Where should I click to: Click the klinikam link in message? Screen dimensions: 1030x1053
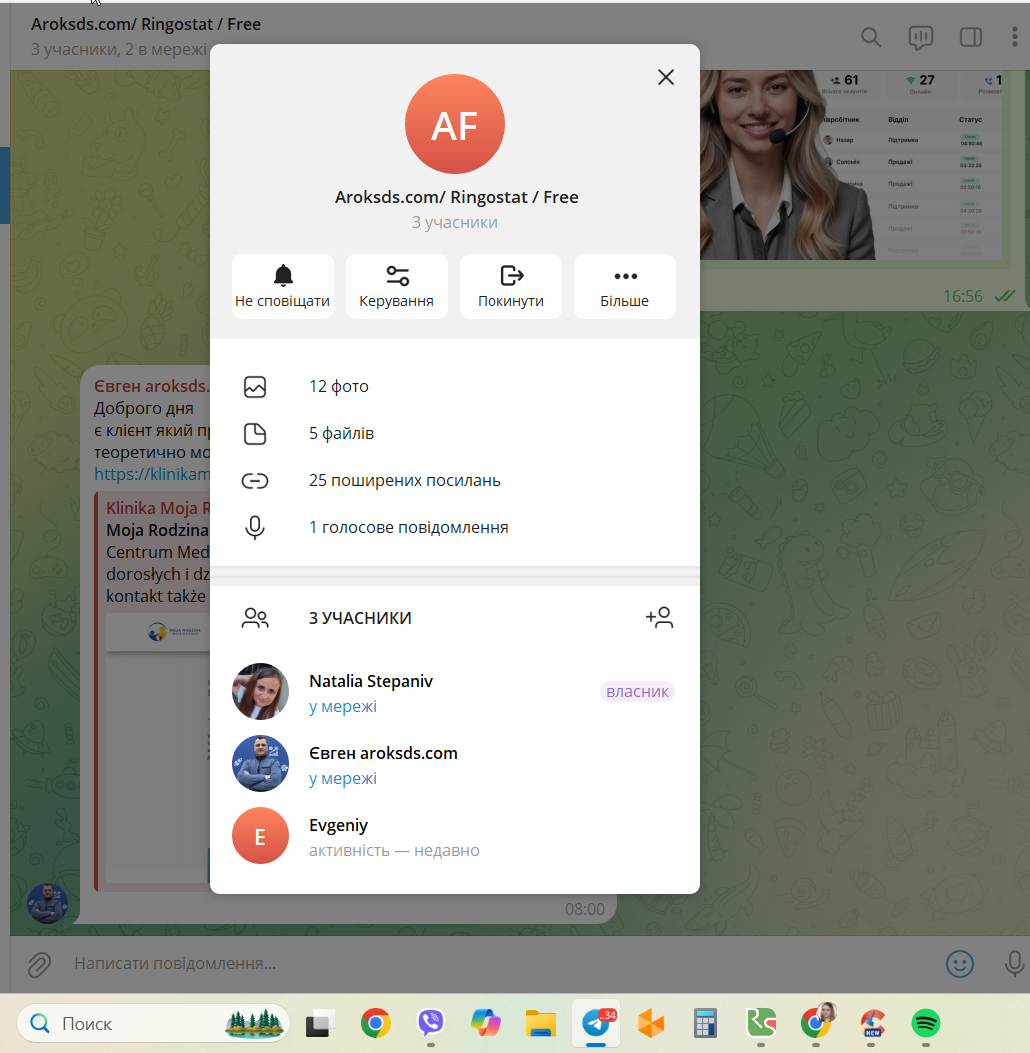click(152, 474)
